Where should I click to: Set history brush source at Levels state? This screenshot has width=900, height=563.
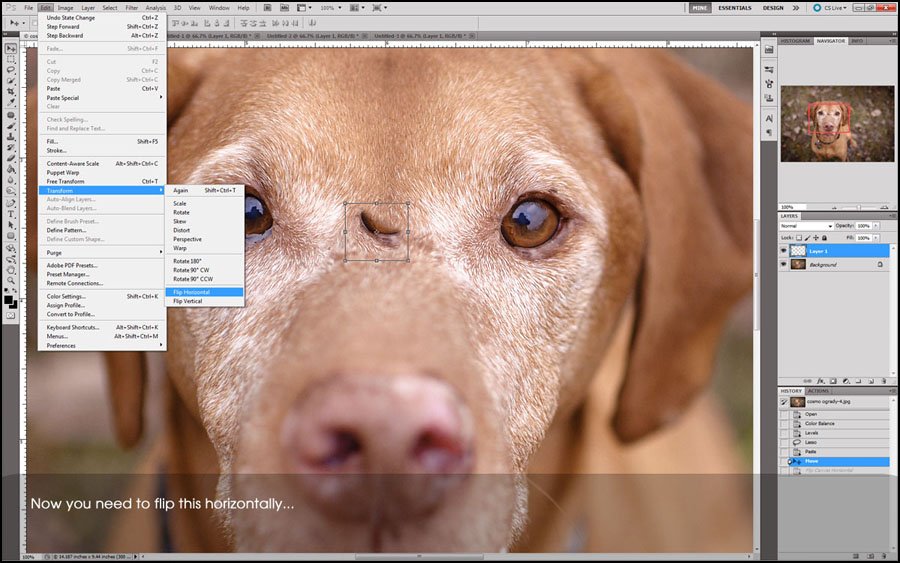785,433
